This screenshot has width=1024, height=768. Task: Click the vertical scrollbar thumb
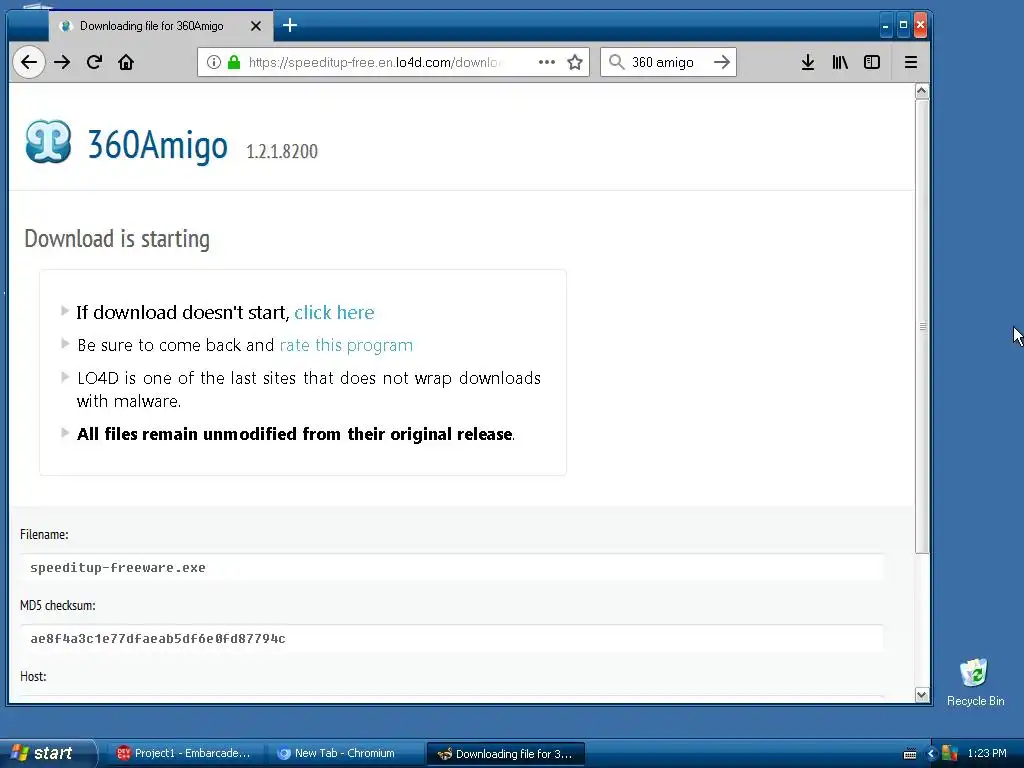coord(921,326)
